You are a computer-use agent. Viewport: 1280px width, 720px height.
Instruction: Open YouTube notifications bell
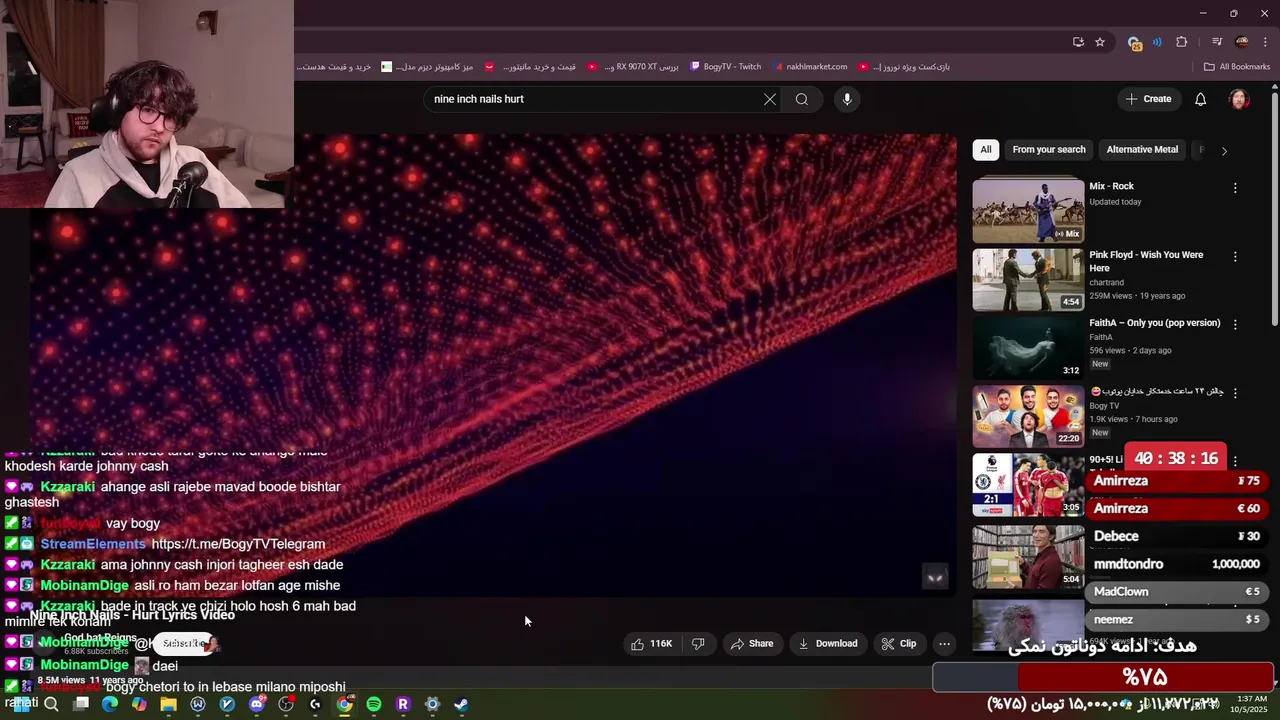tap(1200, 99)
